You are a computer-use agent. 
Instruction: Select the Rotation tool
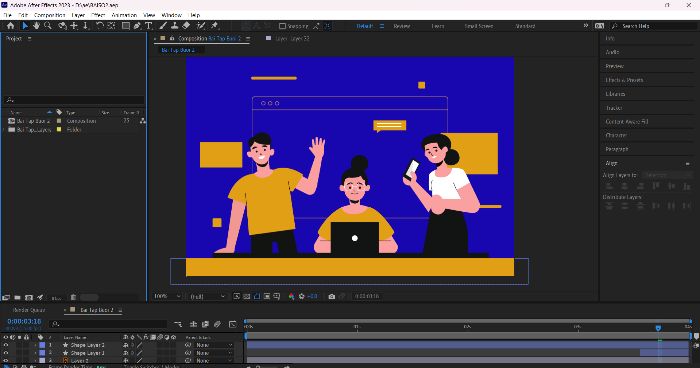100,26
